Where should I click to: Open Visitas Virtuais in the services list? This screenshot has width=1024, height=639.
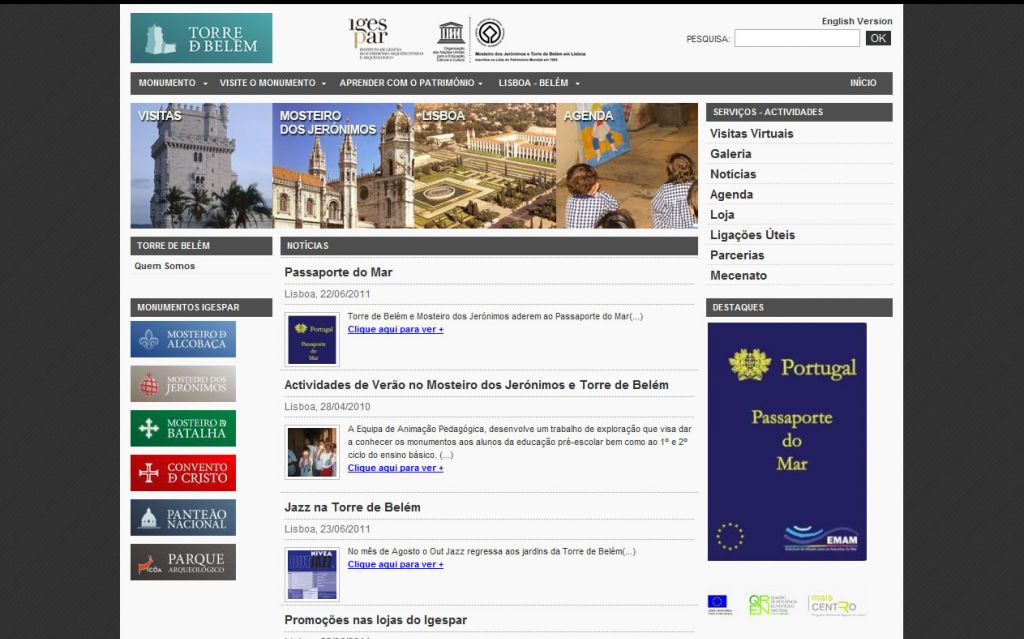click(752, 134)
